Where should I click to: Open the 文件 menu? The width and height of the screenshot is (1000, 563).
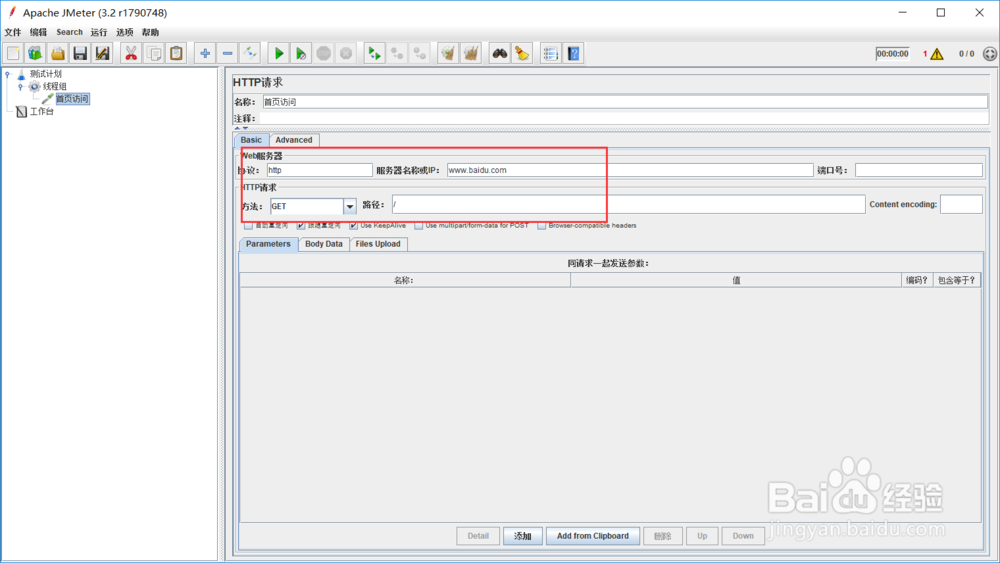coord(13,32)
